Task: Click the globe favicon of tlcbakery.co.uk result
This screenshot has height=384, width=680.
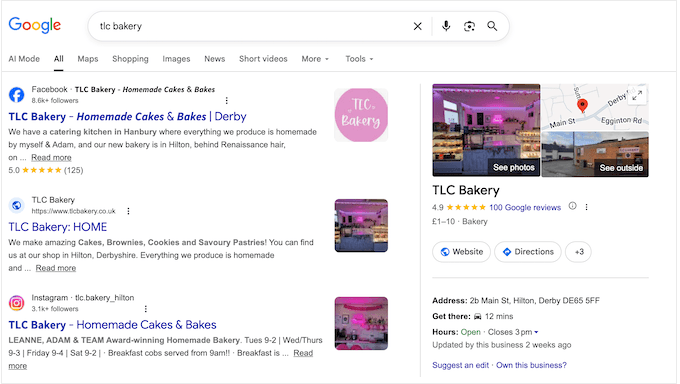Action: [16, 205]
